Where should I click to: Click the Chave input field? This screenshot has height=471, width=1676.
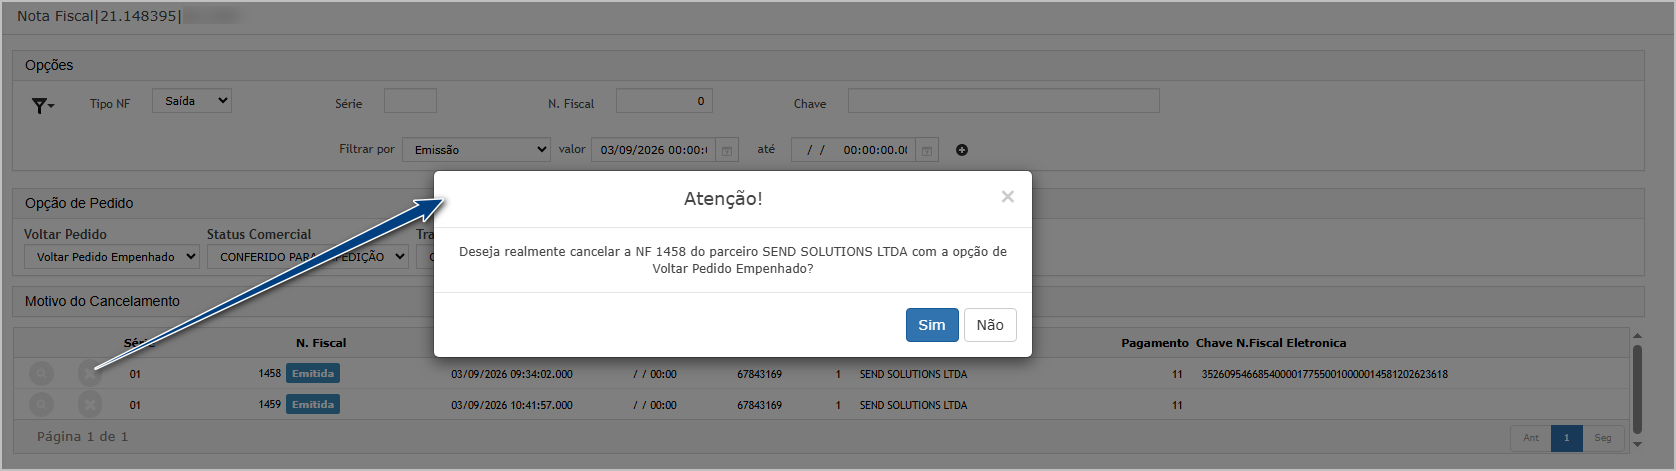1003,101
